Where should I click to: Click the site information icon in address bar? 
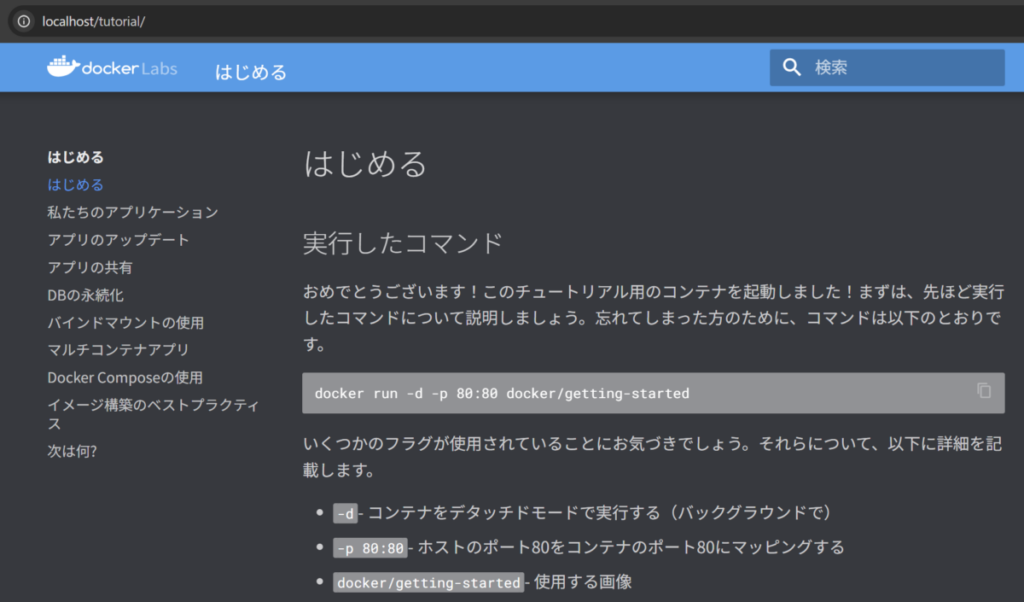(x=23, y=21)
